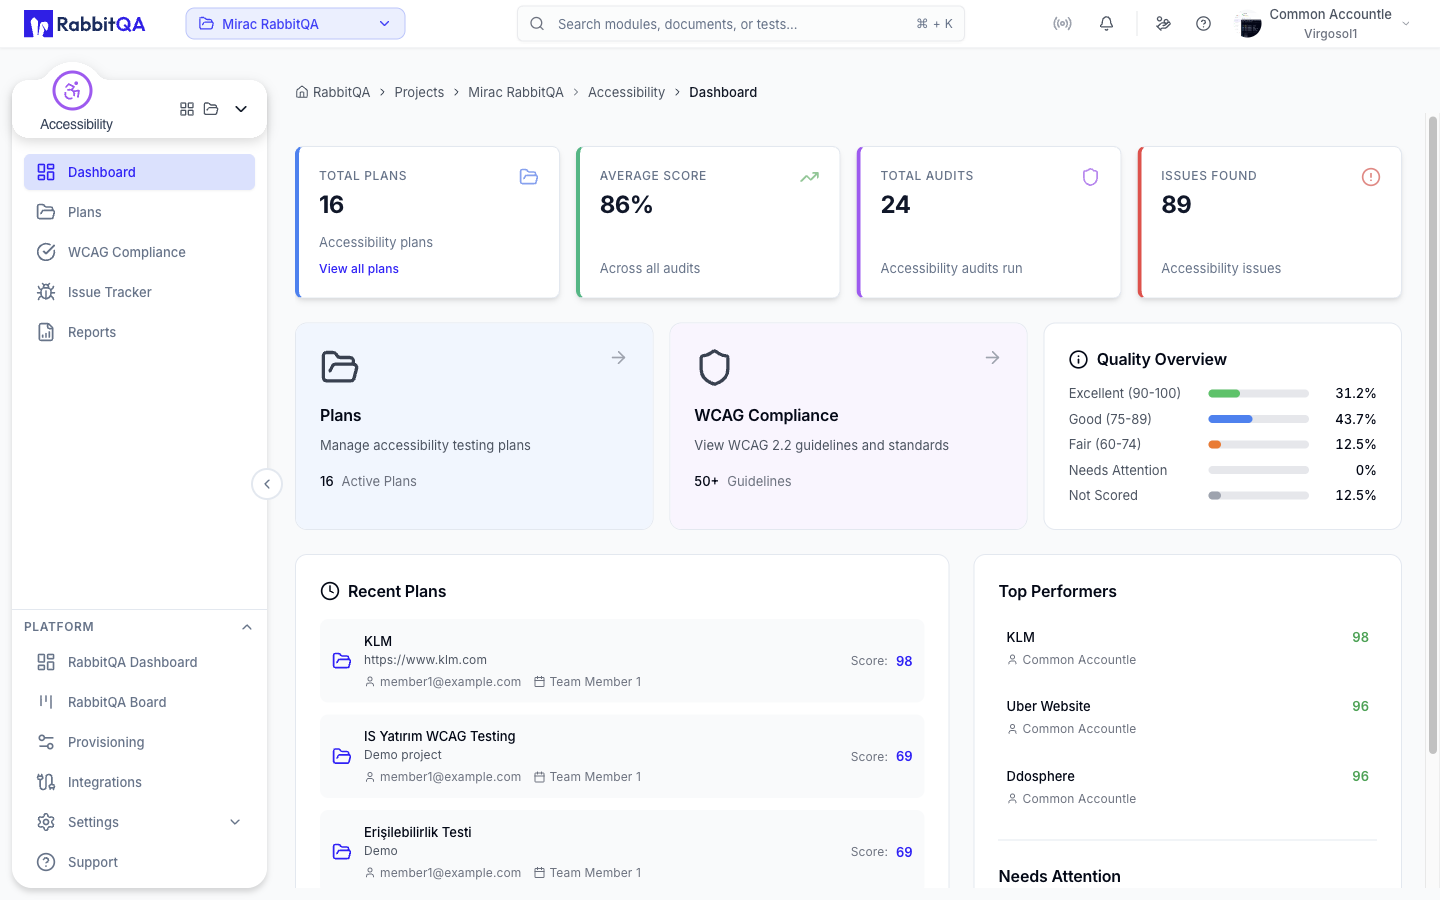Image resolution: width=1440 pixels, height=900 pixels.
Task: Open the Plans card arrow
Action: pyautogui.click(x=619, y=358)
